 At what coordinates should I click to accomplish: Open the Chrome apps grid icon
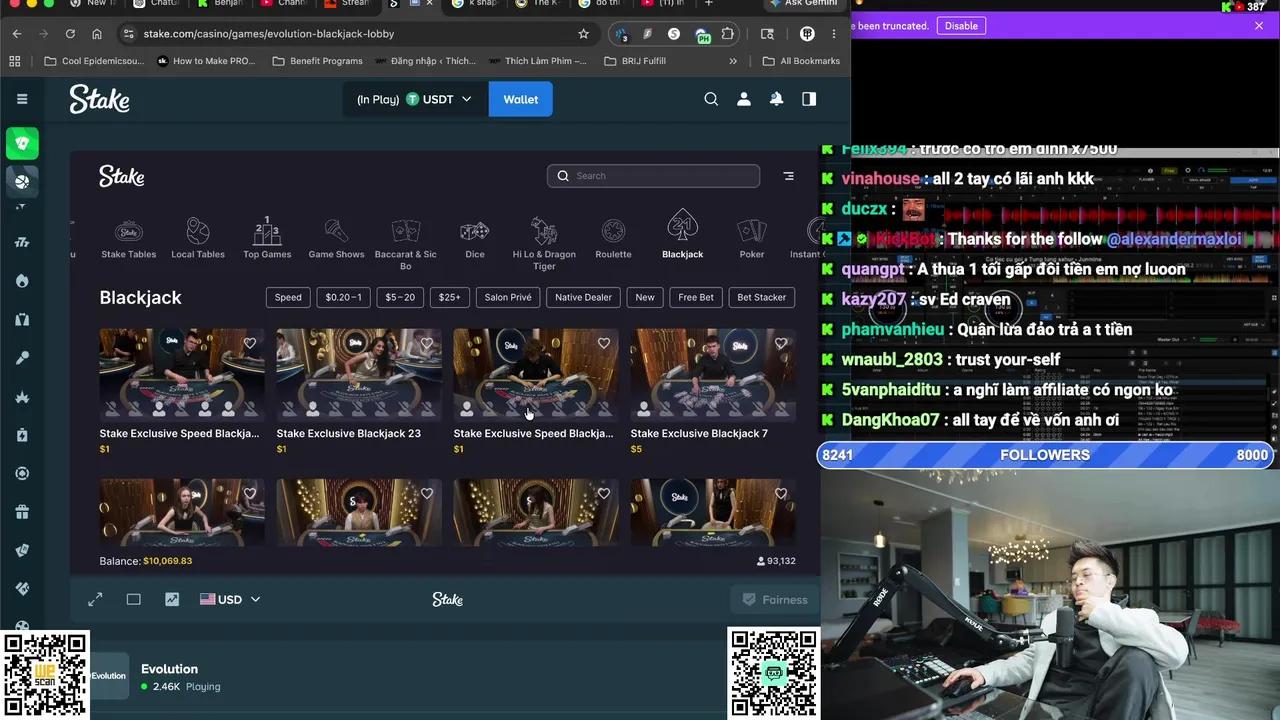tap(15, 61)
